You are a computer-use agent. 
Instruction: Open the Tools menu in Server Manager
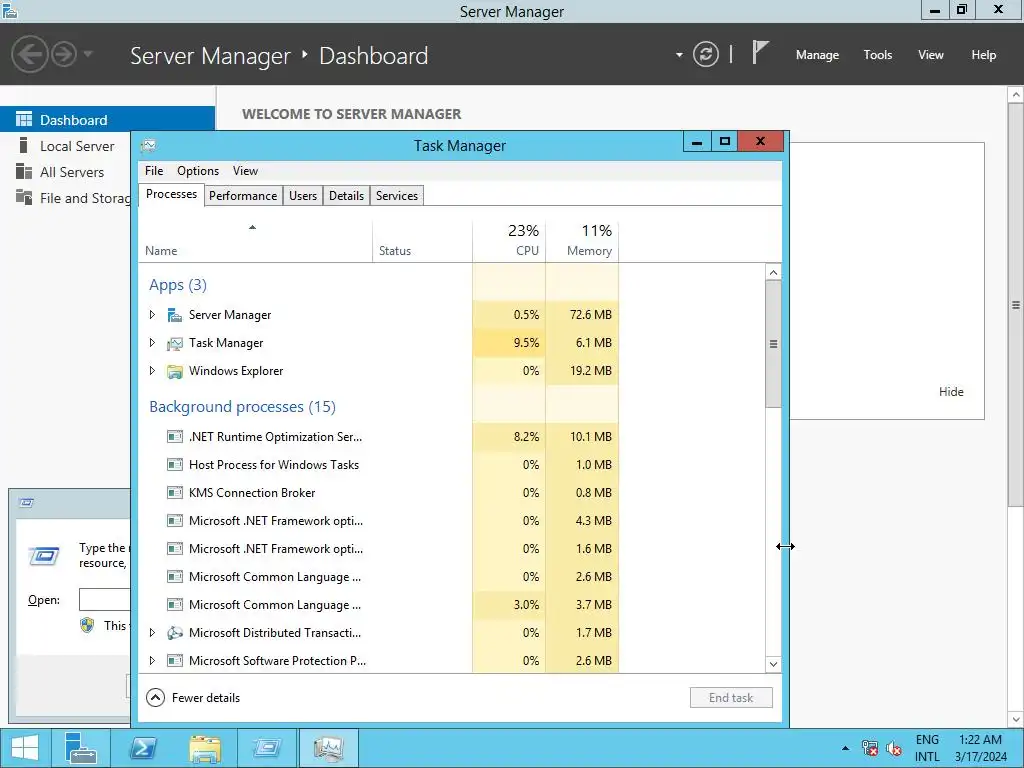click(878, 55)
